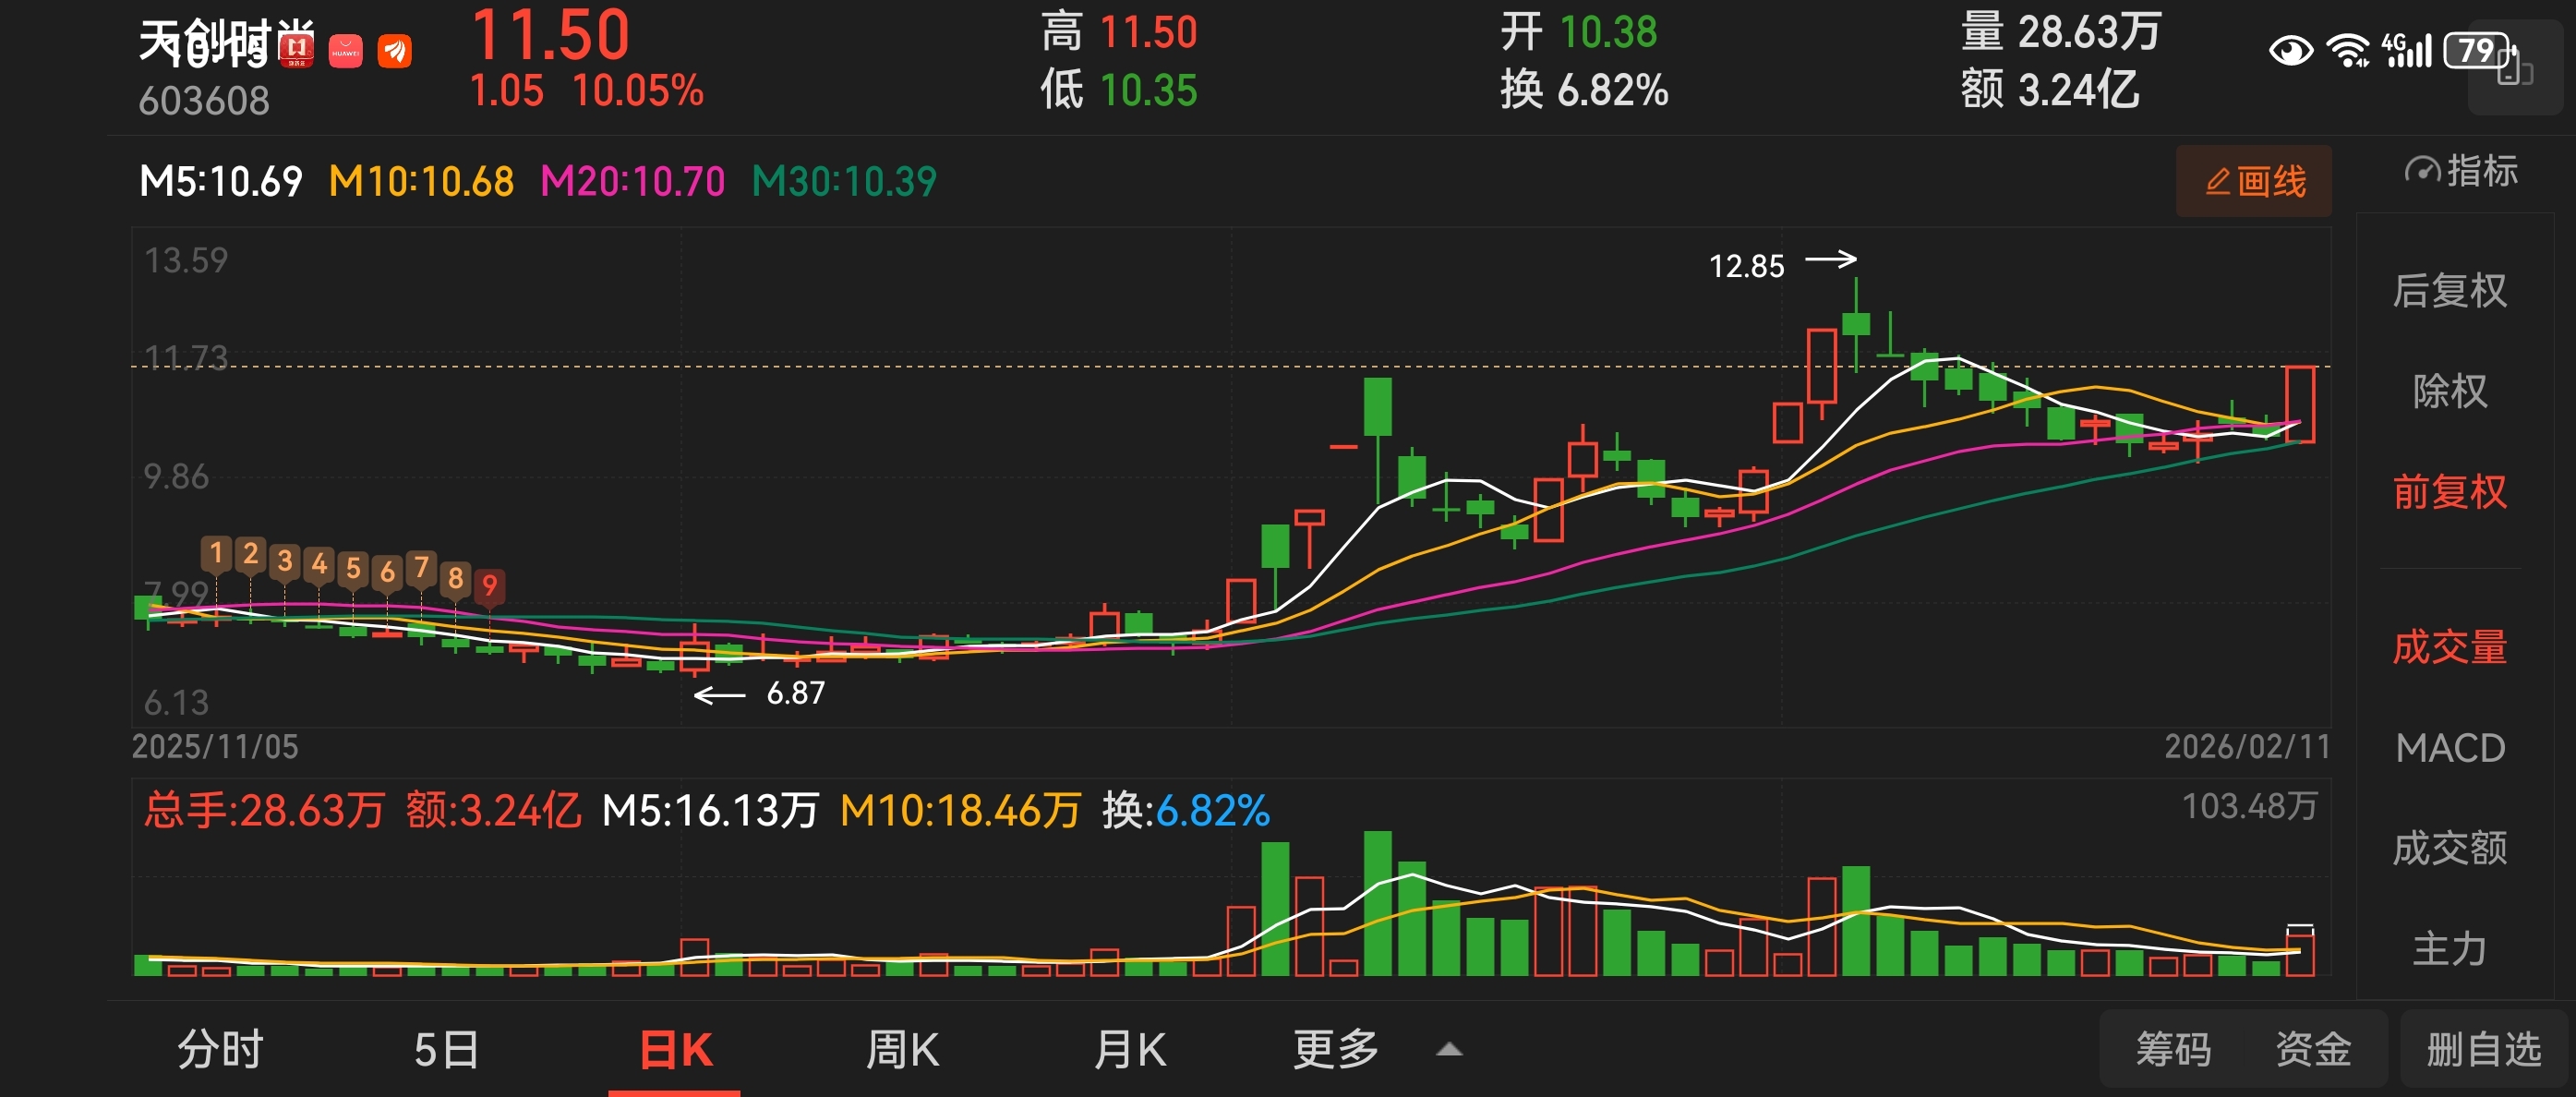Tap the Huawei AppGallery icon
Viewport: 2576px width, 1097px height.
345,51
